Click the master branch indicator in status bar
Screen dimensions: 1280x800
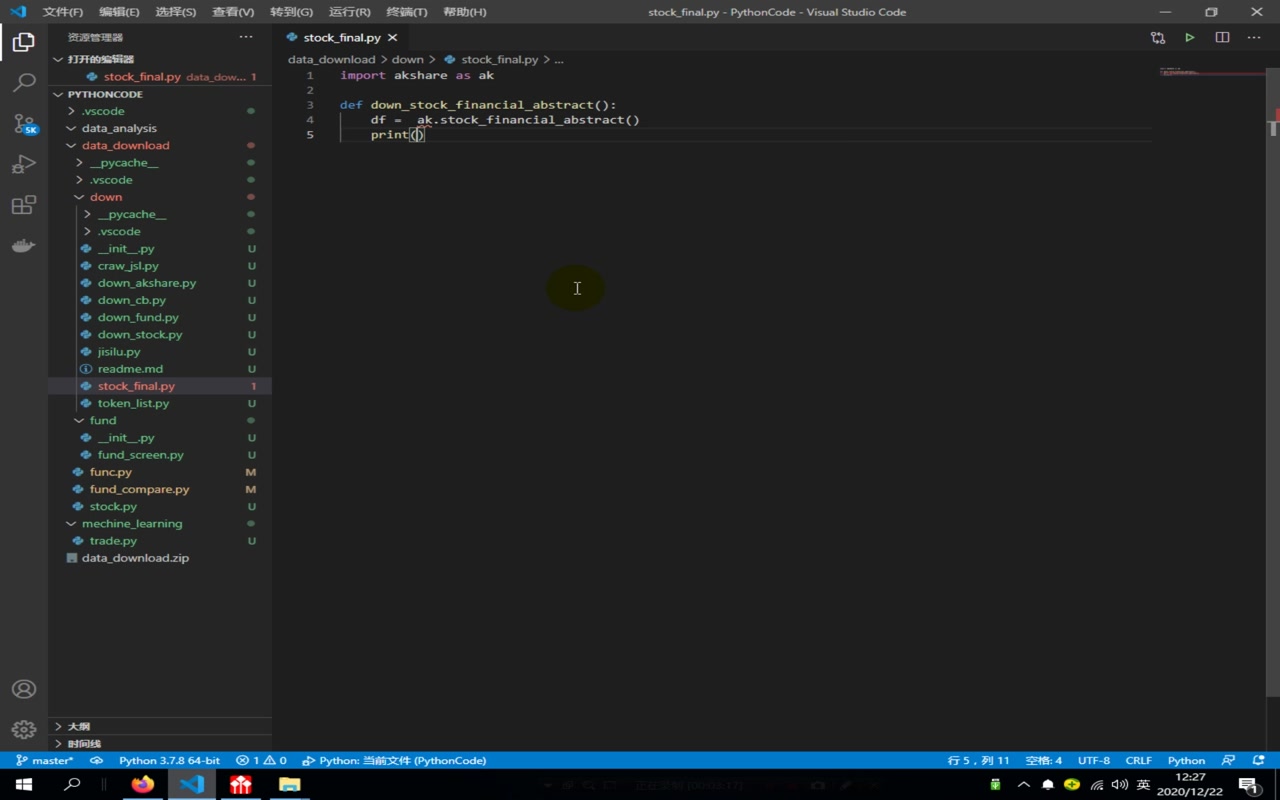pyautogui.click(x=45, y=760)
